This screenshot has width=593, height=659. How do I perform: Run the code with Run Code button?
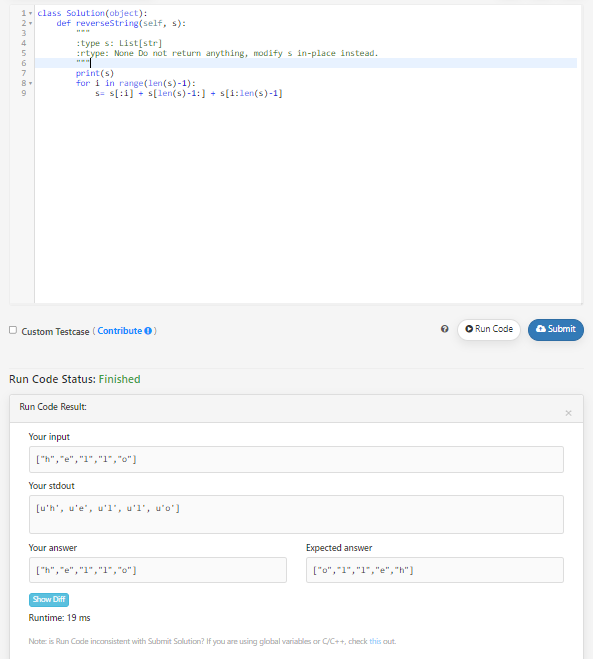click(x=489, y=329)
